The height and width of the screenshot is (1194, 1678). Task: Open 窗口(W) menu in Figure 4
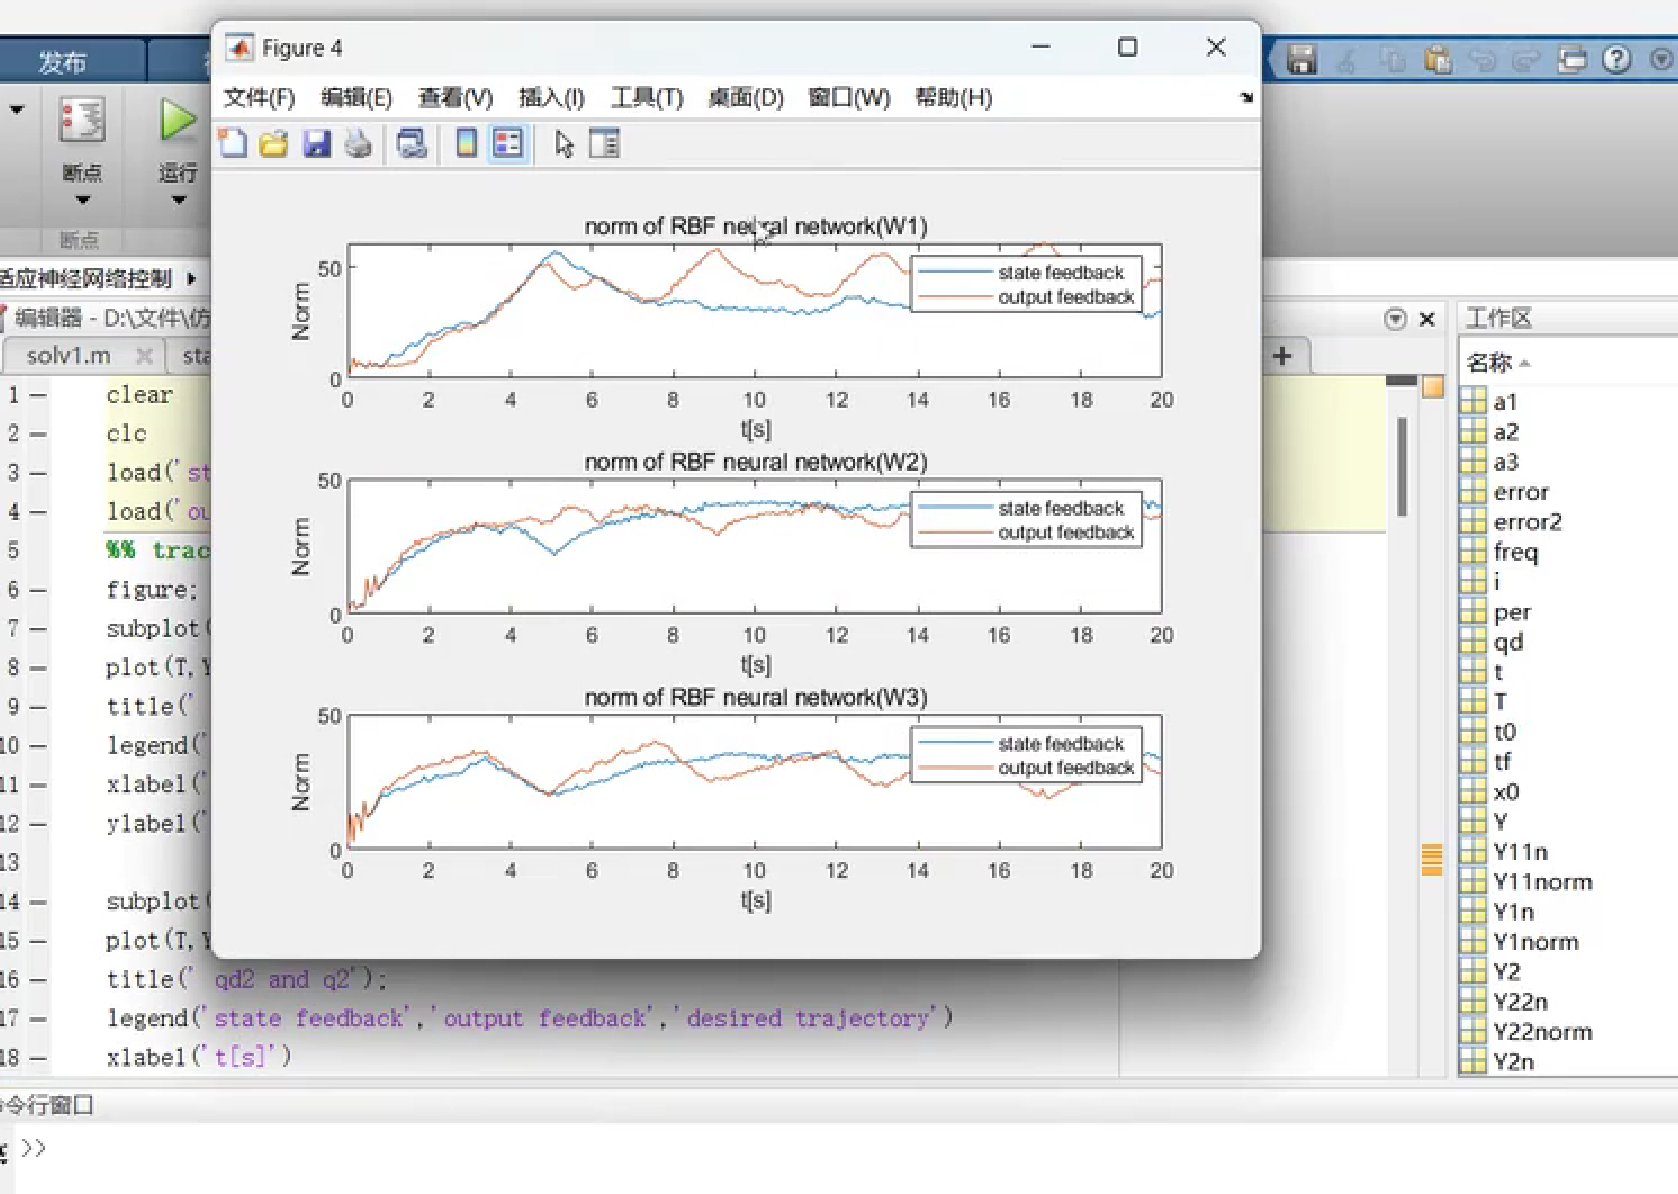(849, 97)
